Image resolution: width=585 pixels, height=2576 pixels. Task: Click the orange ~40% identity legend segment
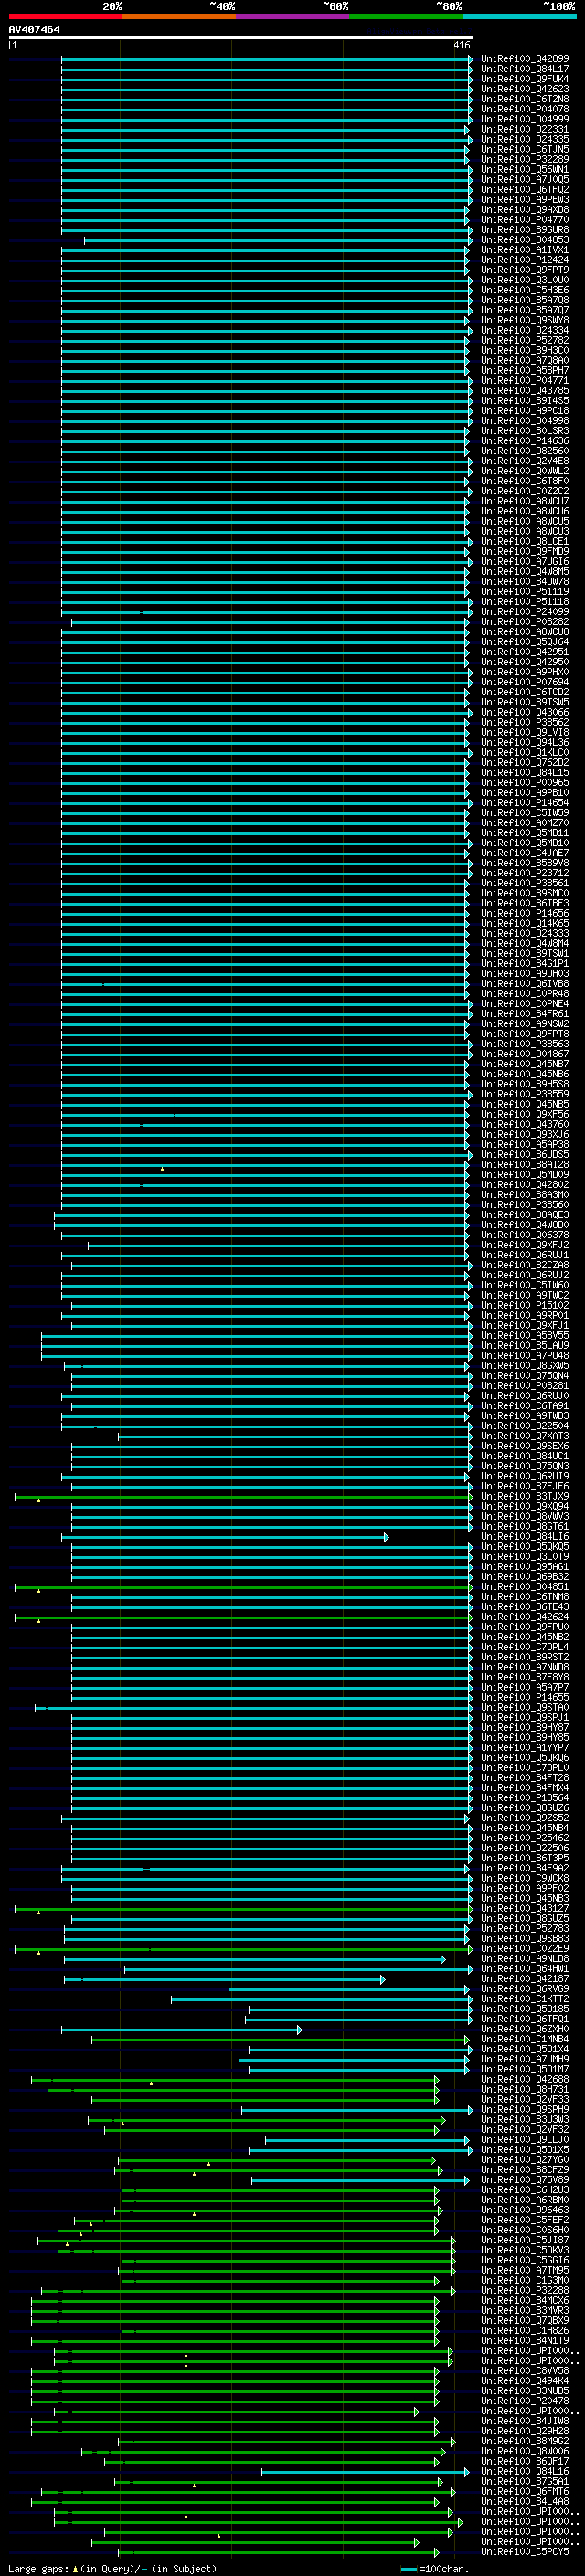(x=179, y=16)
